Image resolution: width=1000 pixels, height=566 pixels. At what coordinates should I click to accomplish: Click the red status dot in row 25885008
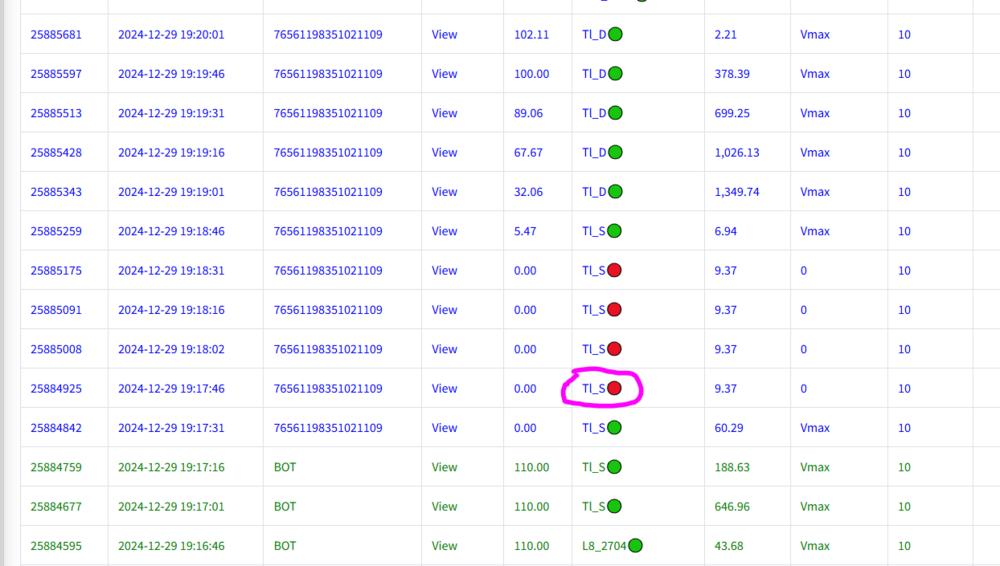(x=615, y=349)
